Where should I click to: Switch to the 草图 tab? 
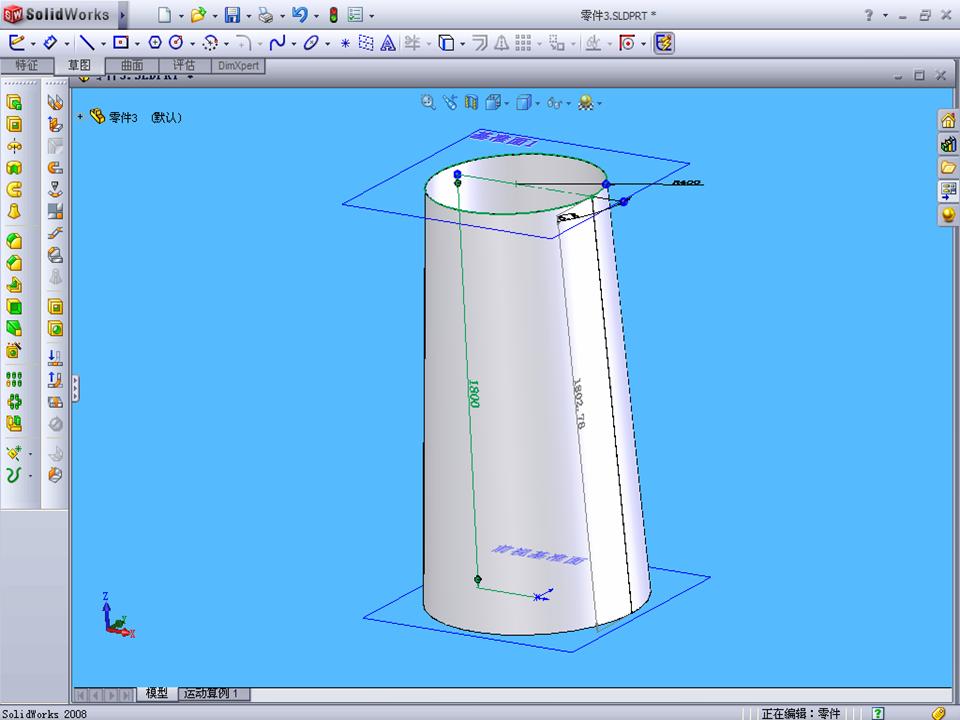(79, 65)
